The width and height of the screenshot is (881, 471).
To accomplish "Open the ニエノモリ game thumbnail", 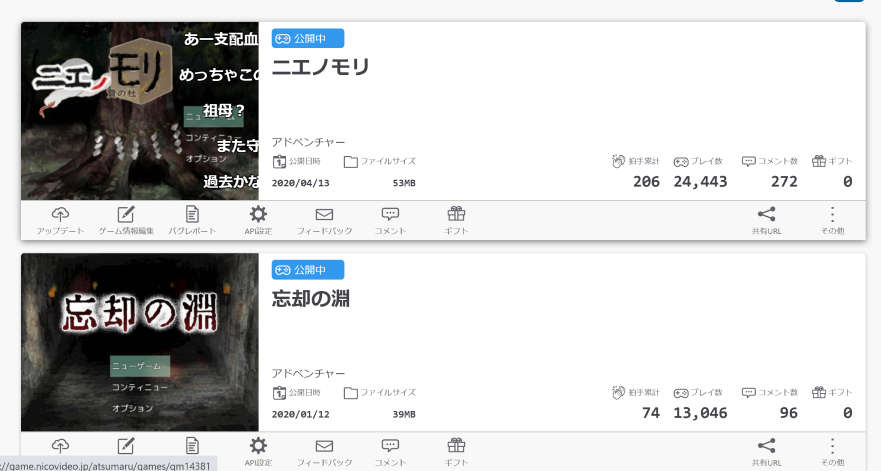I will point(140,111).
